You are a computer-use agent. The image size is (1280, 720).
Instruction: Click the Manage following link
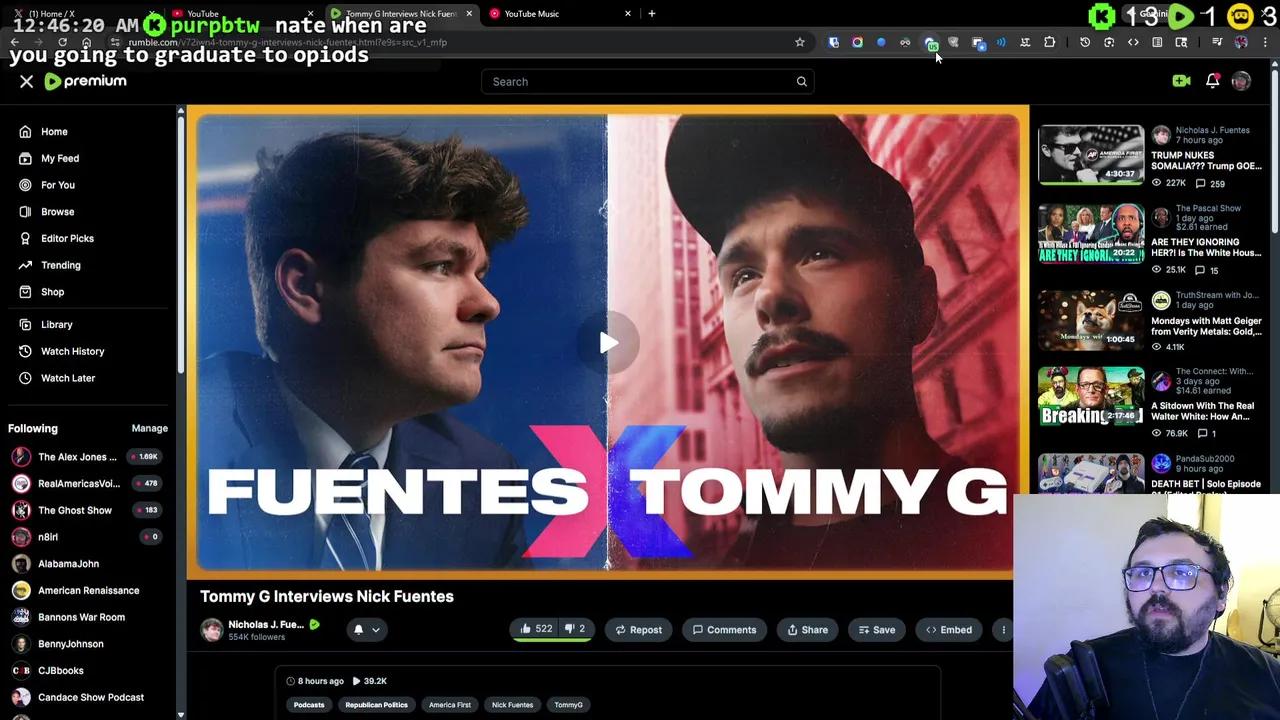pyautogui.click(x=150, y=428)
